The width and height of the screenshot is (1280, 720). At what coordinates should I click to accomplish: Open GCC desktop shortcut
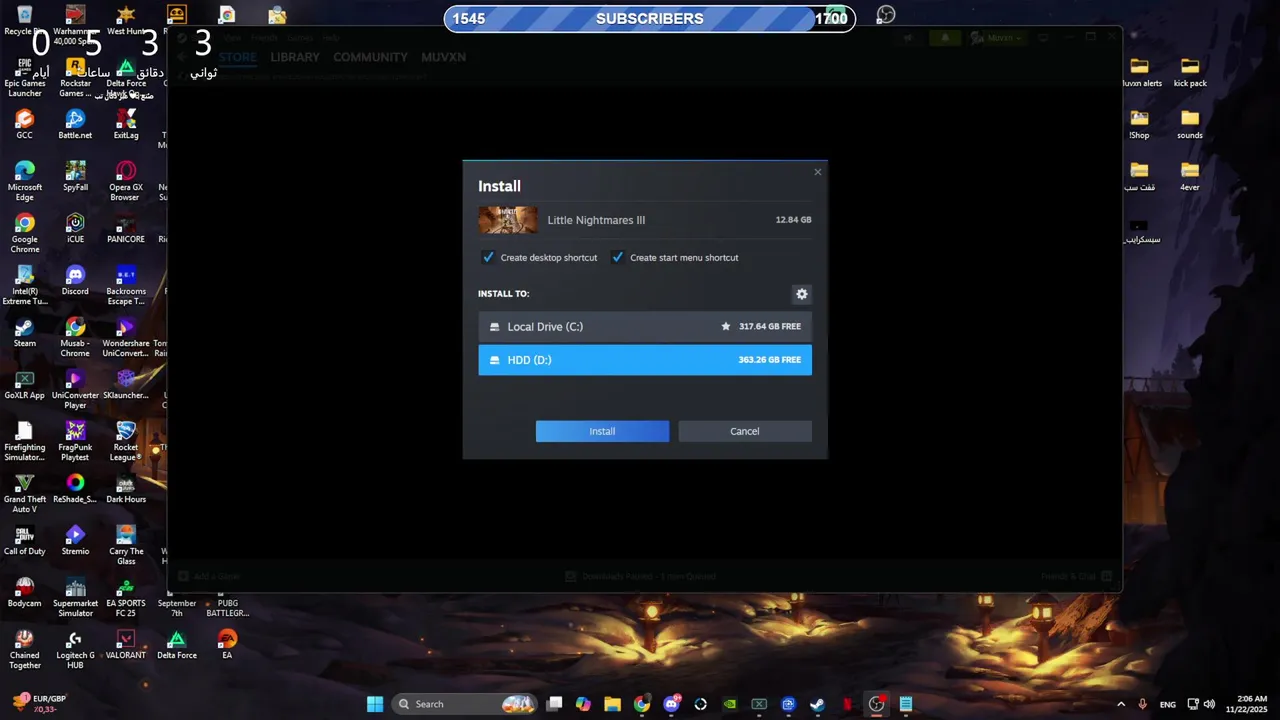(x=25, y=125)
